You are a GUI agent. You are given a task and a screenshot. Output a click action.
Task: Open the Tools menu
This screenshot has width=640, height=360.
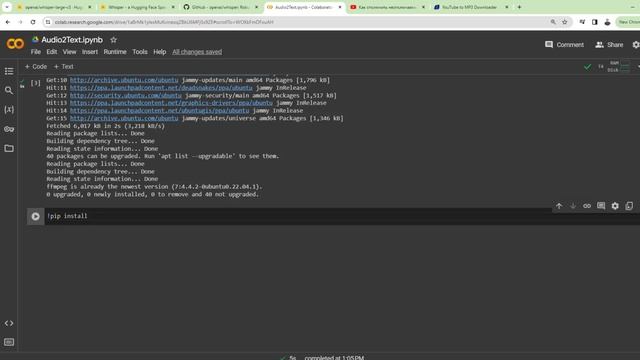pos(140,52)
